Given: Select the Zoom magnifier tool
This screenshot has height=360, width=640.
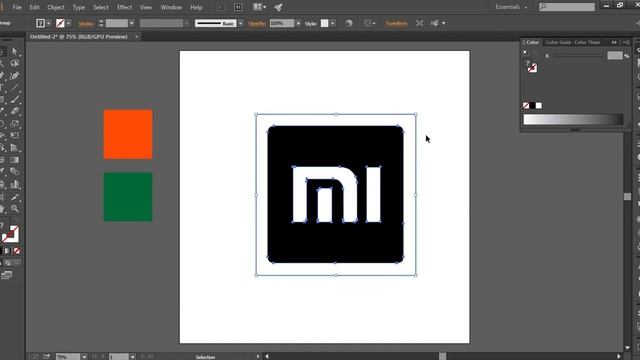Looking at the screenshot, I should tap(15, 209).
